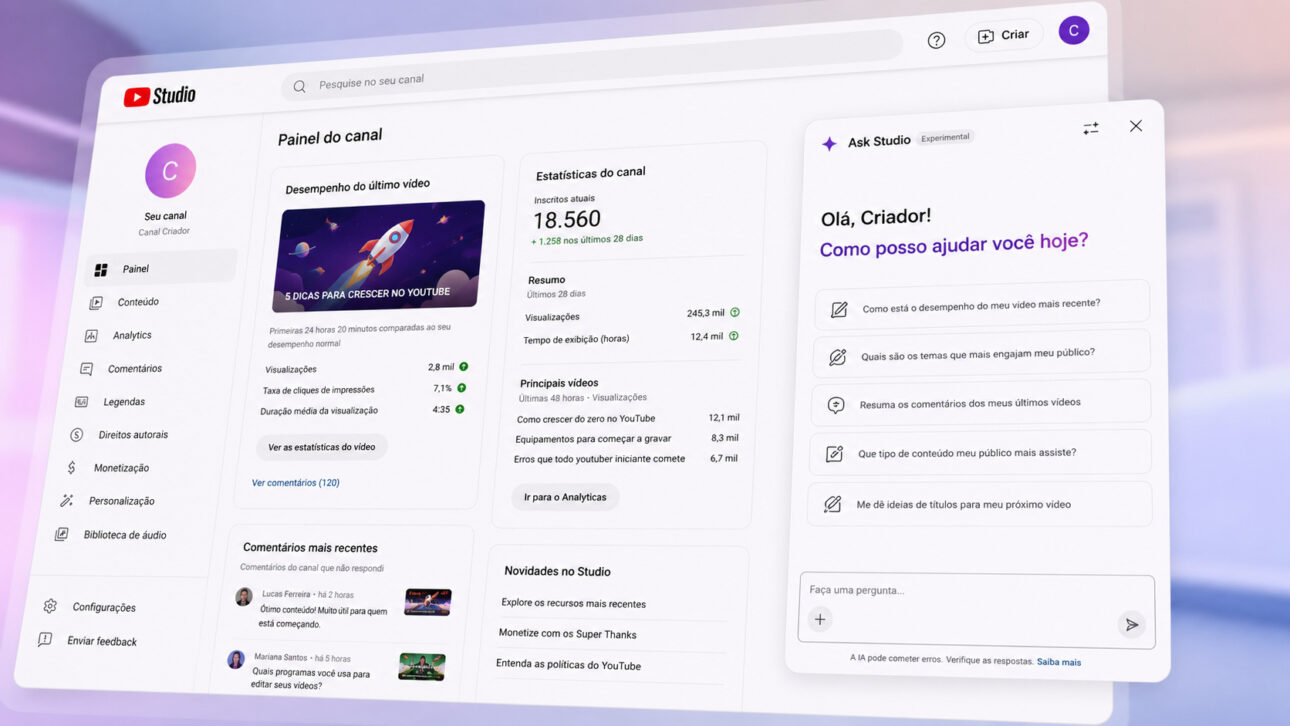
Task: Select prompt about temas que mais engajam
Action: tap(980, 354)
